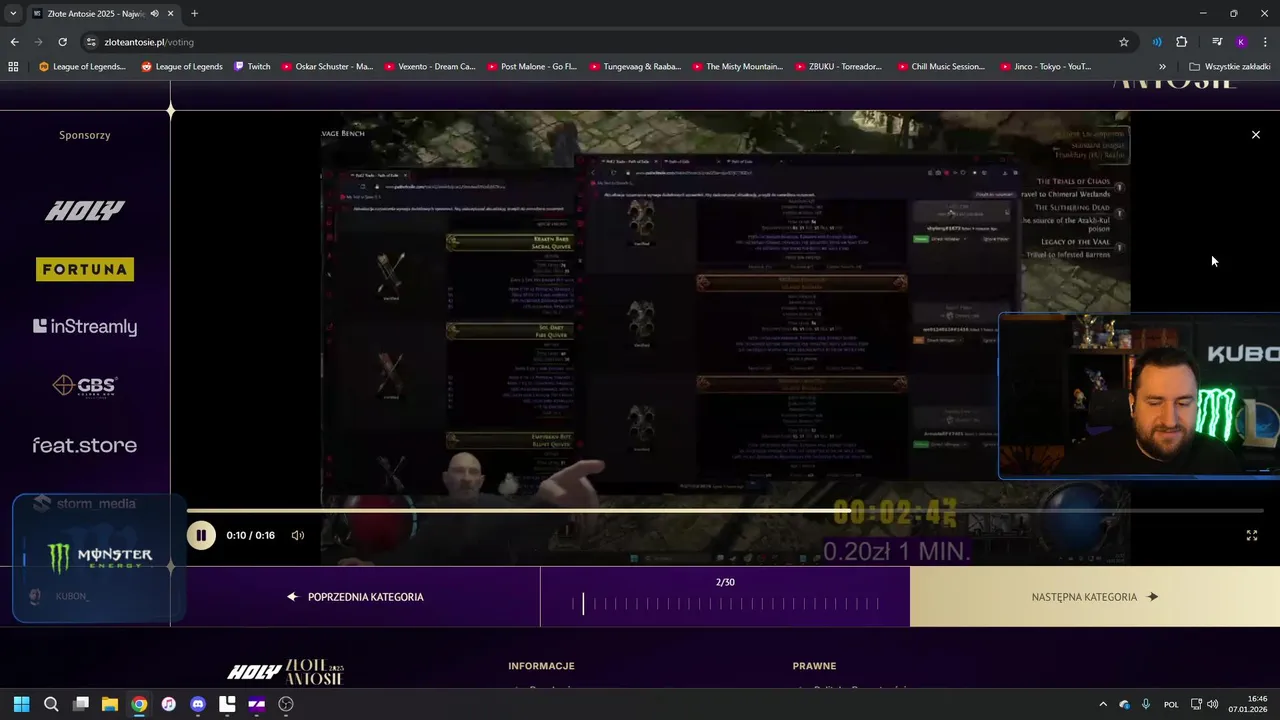Open Windows taskbar search
This screenshot has height=720, width=1280.
[51, 704]
